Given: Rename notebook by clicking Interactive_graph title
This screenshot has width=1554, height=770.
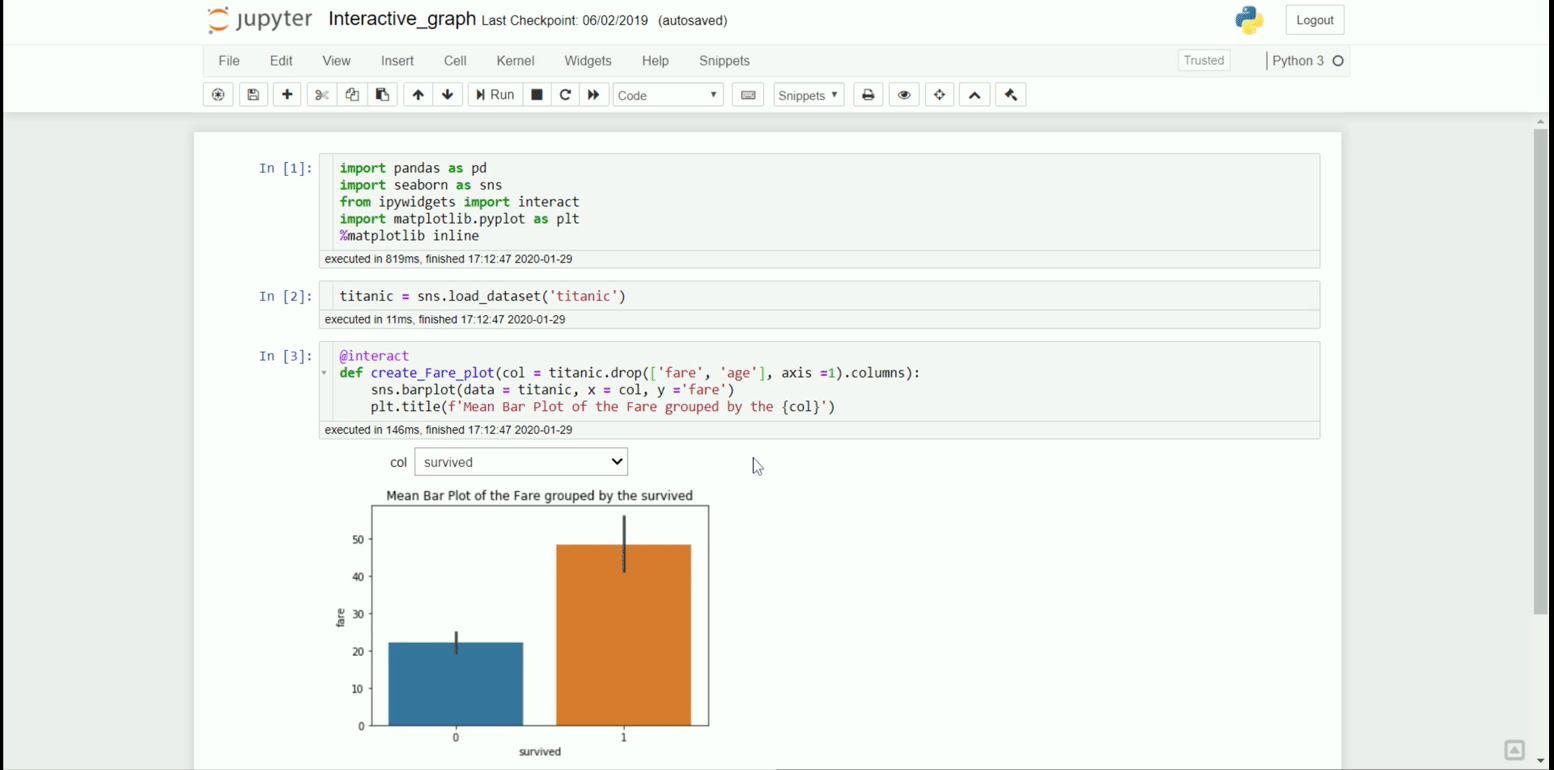Looking at the screenshot, I should pyautogui.click(x=402, y=18).
